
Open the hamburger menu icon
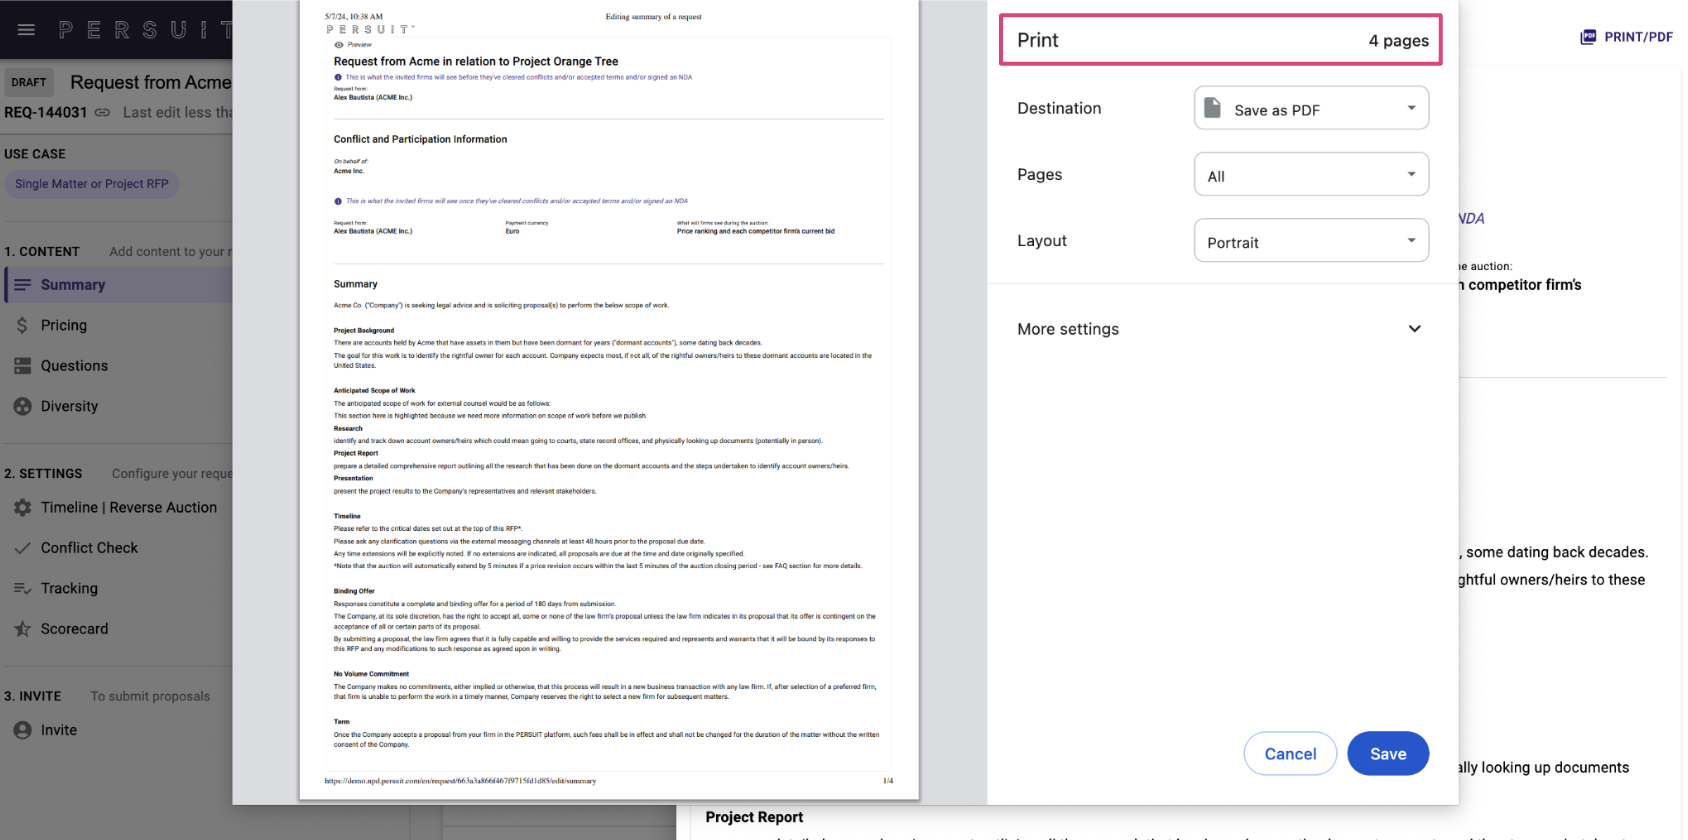(x=27, y=30)
